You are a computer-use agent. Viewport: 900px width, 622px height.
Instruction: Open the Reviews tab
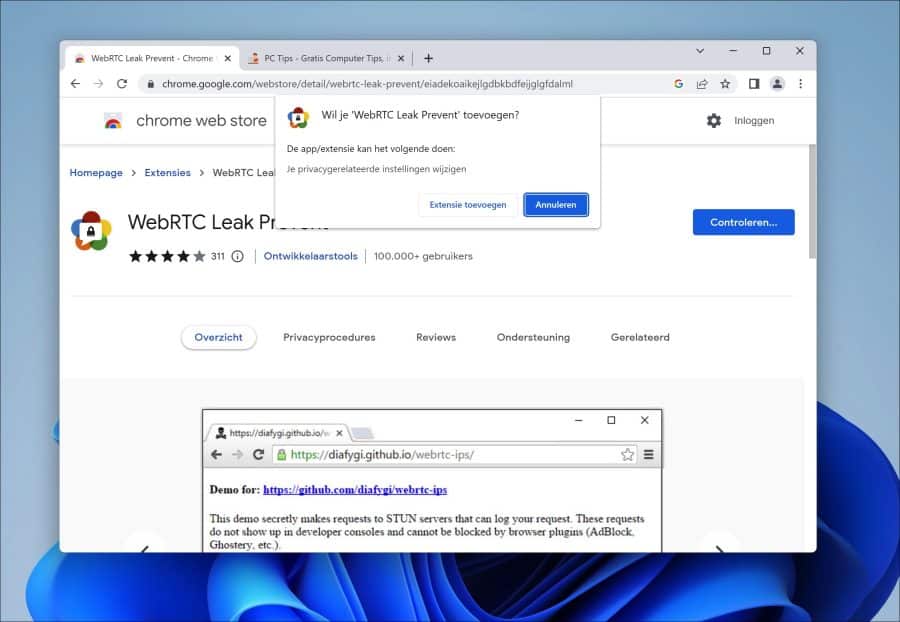point(436,337)
